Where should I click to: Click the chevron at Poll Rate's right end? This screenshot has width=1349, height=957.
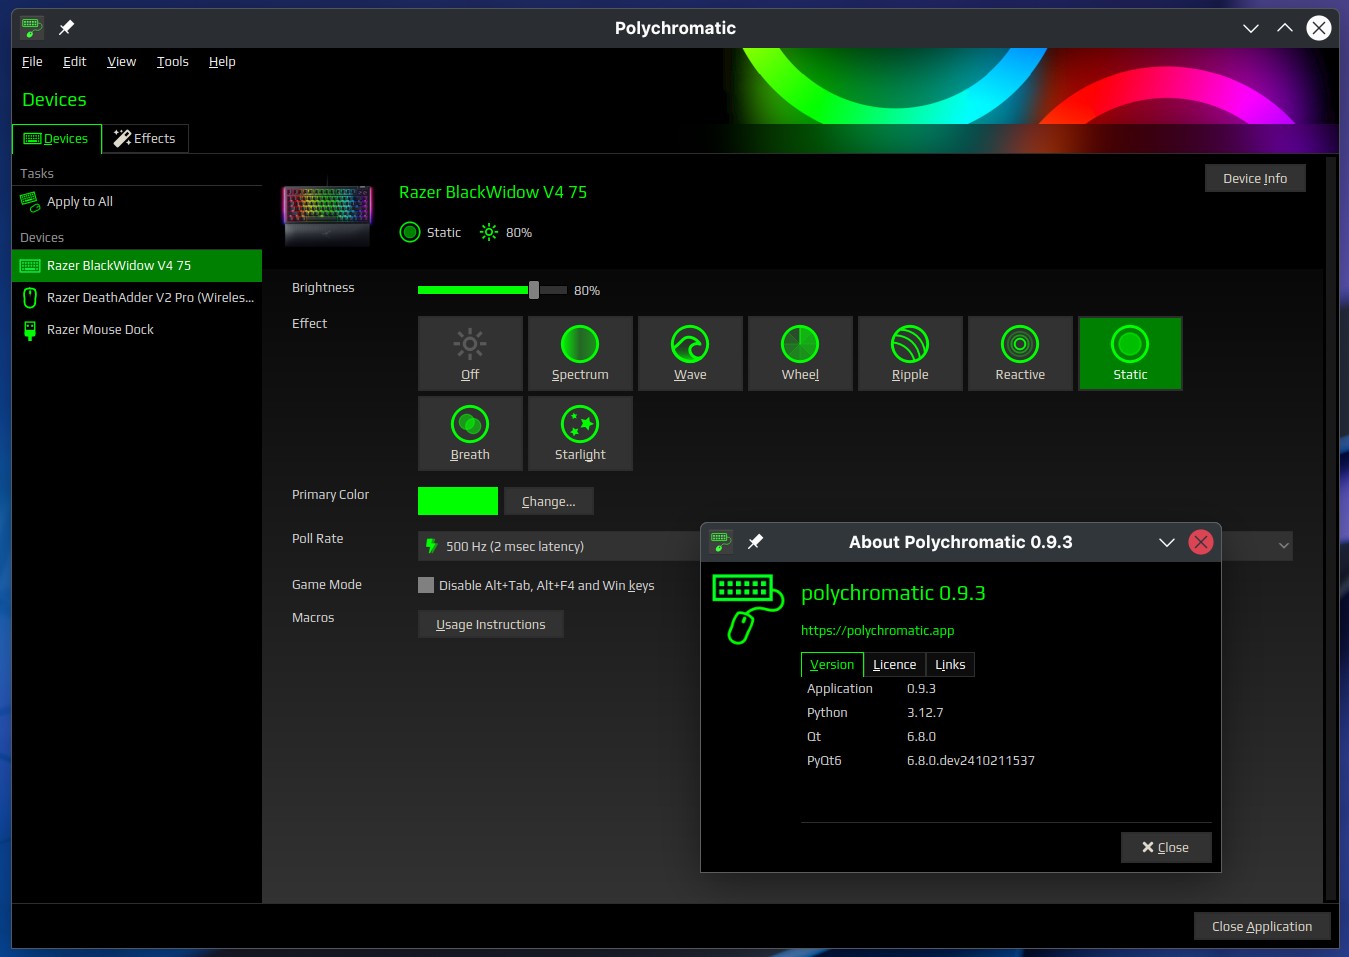[x=1284, y=546]
